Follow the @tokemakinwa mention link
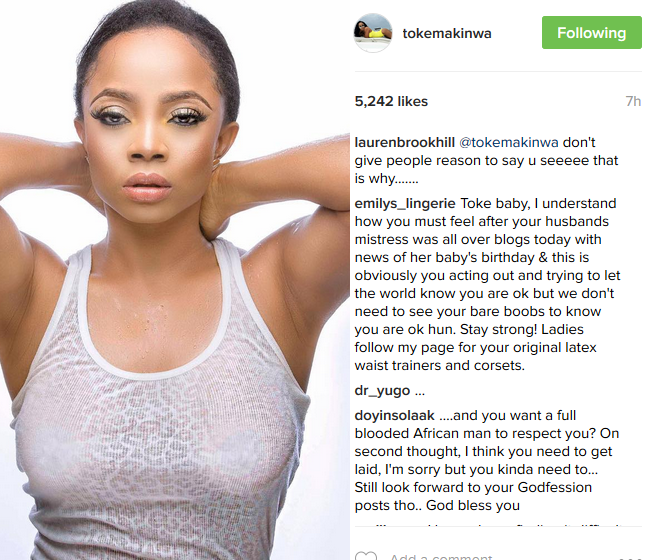Image resolution: width=646 pixels, height=560 pixels. pos(509,143)
